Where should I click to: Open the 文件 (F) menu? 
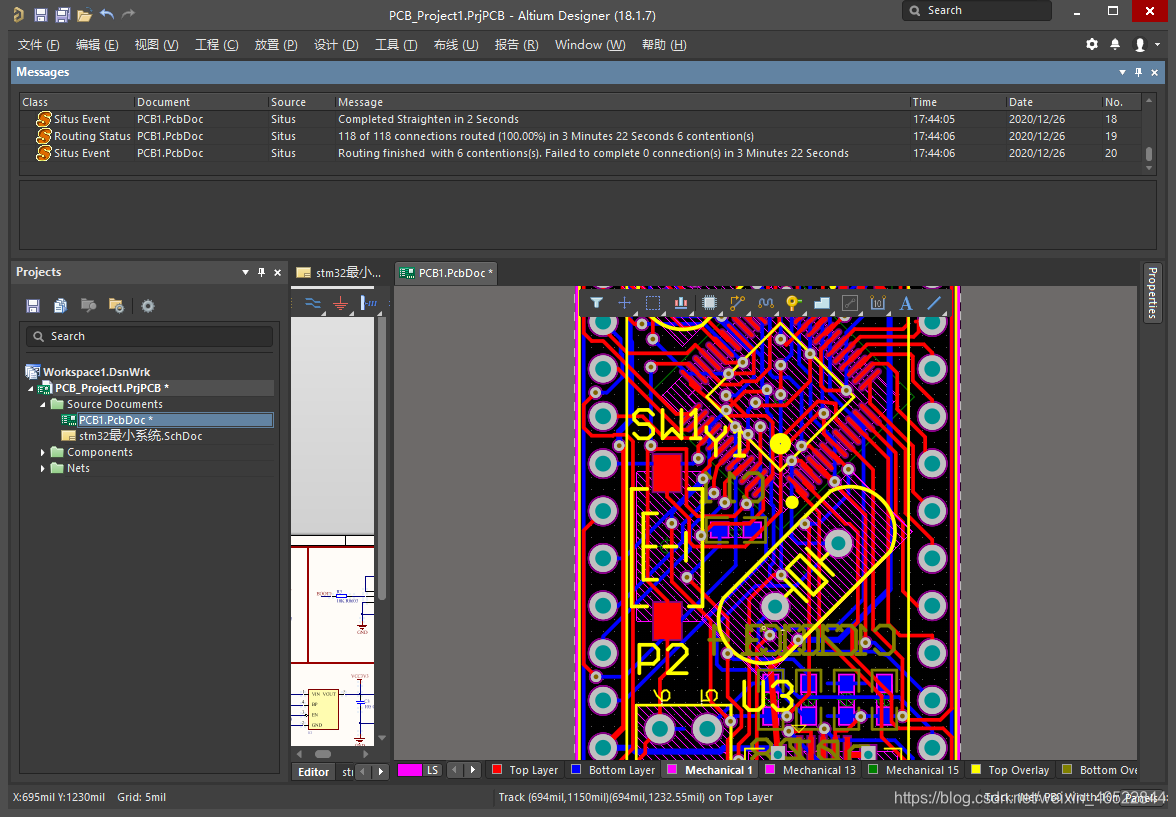click(38, 45)
